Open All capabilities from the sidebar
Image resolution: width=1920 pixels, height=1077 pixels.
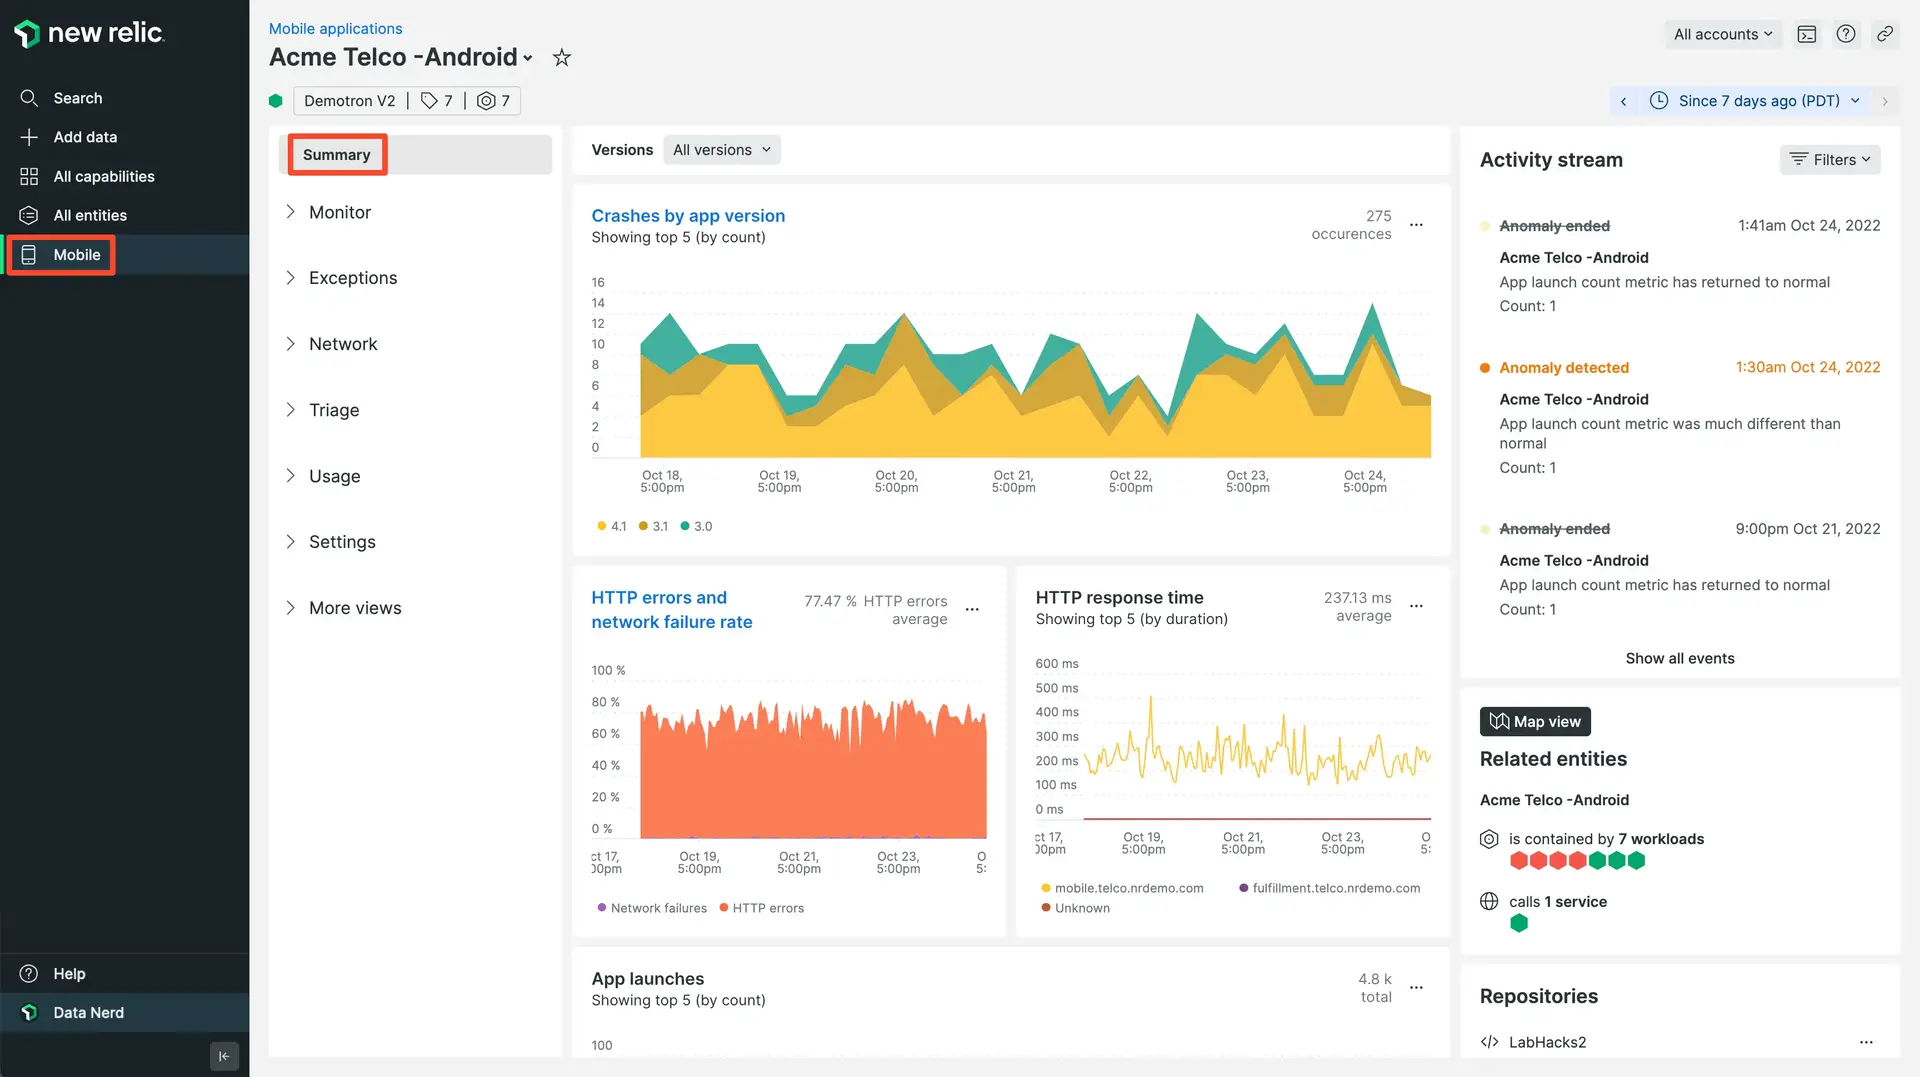104,176
